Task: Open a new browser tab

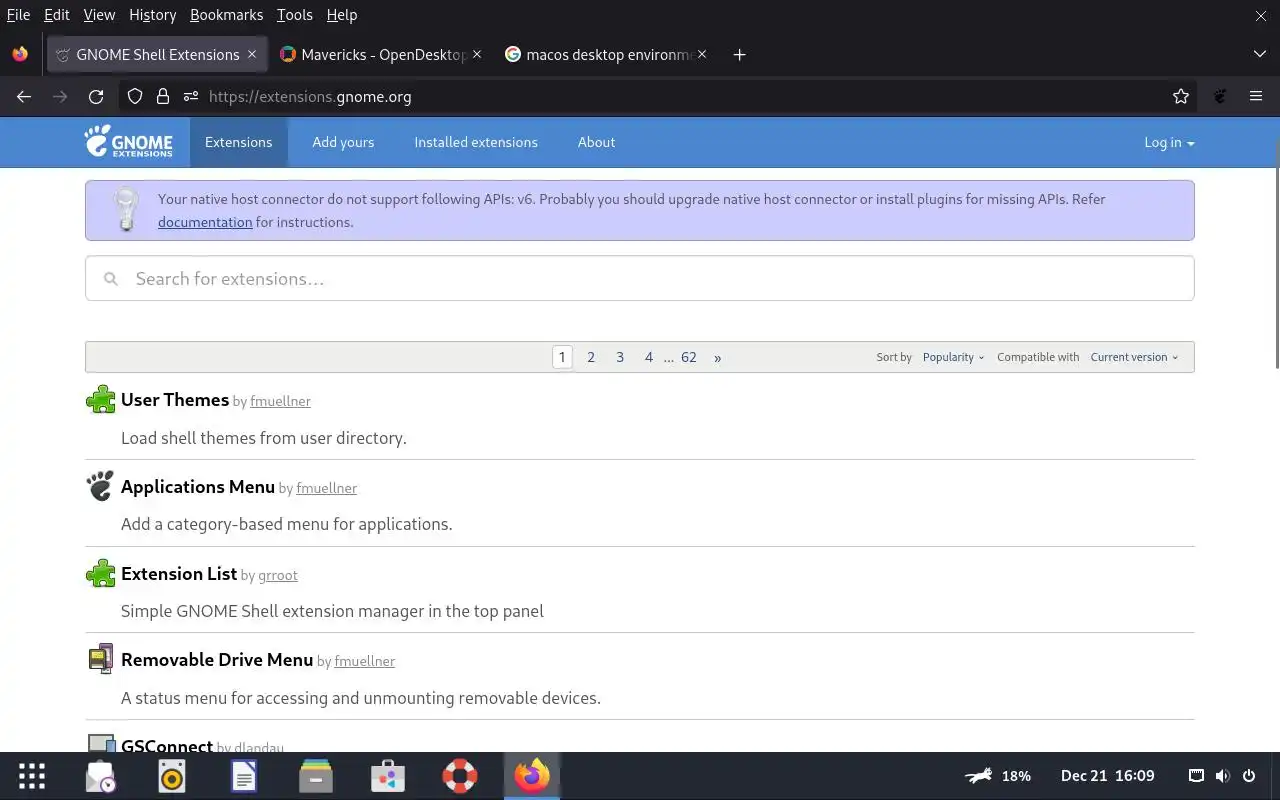Action: (739, 55)
